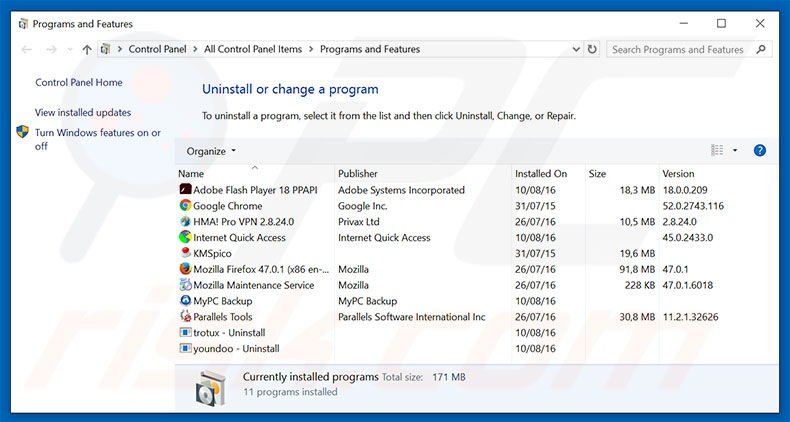Viewport: 790px width, 422px height.
Task: Click the Control Panel icon in the address bar
Action: pyautogui.click(x=105, y=49)
